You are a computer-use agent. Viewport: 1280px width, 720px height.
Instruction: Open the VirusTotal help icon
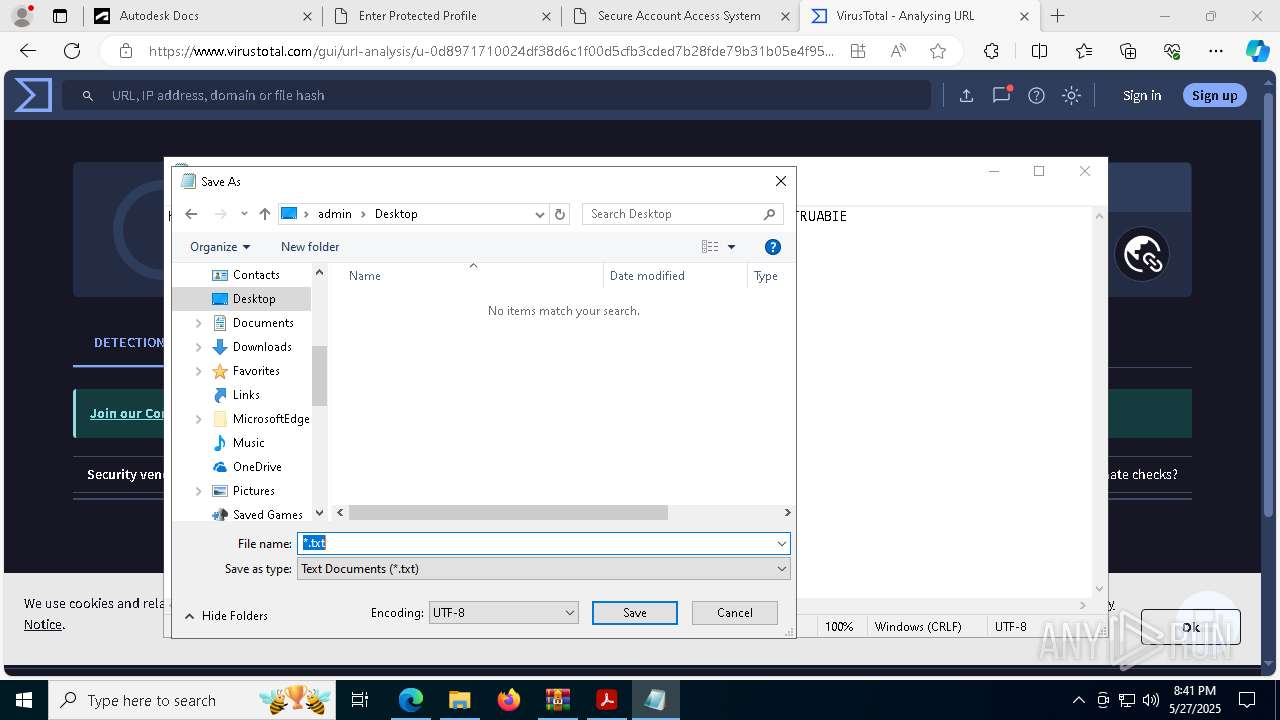pos(1036,95)
